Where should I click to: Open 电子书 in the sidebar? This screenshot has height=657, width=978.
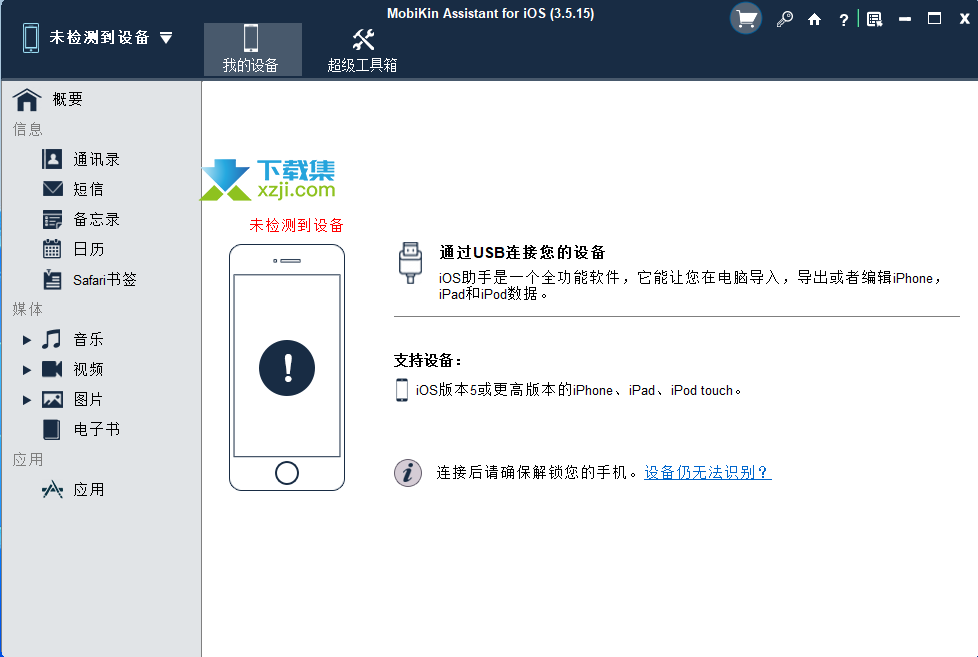96,429
